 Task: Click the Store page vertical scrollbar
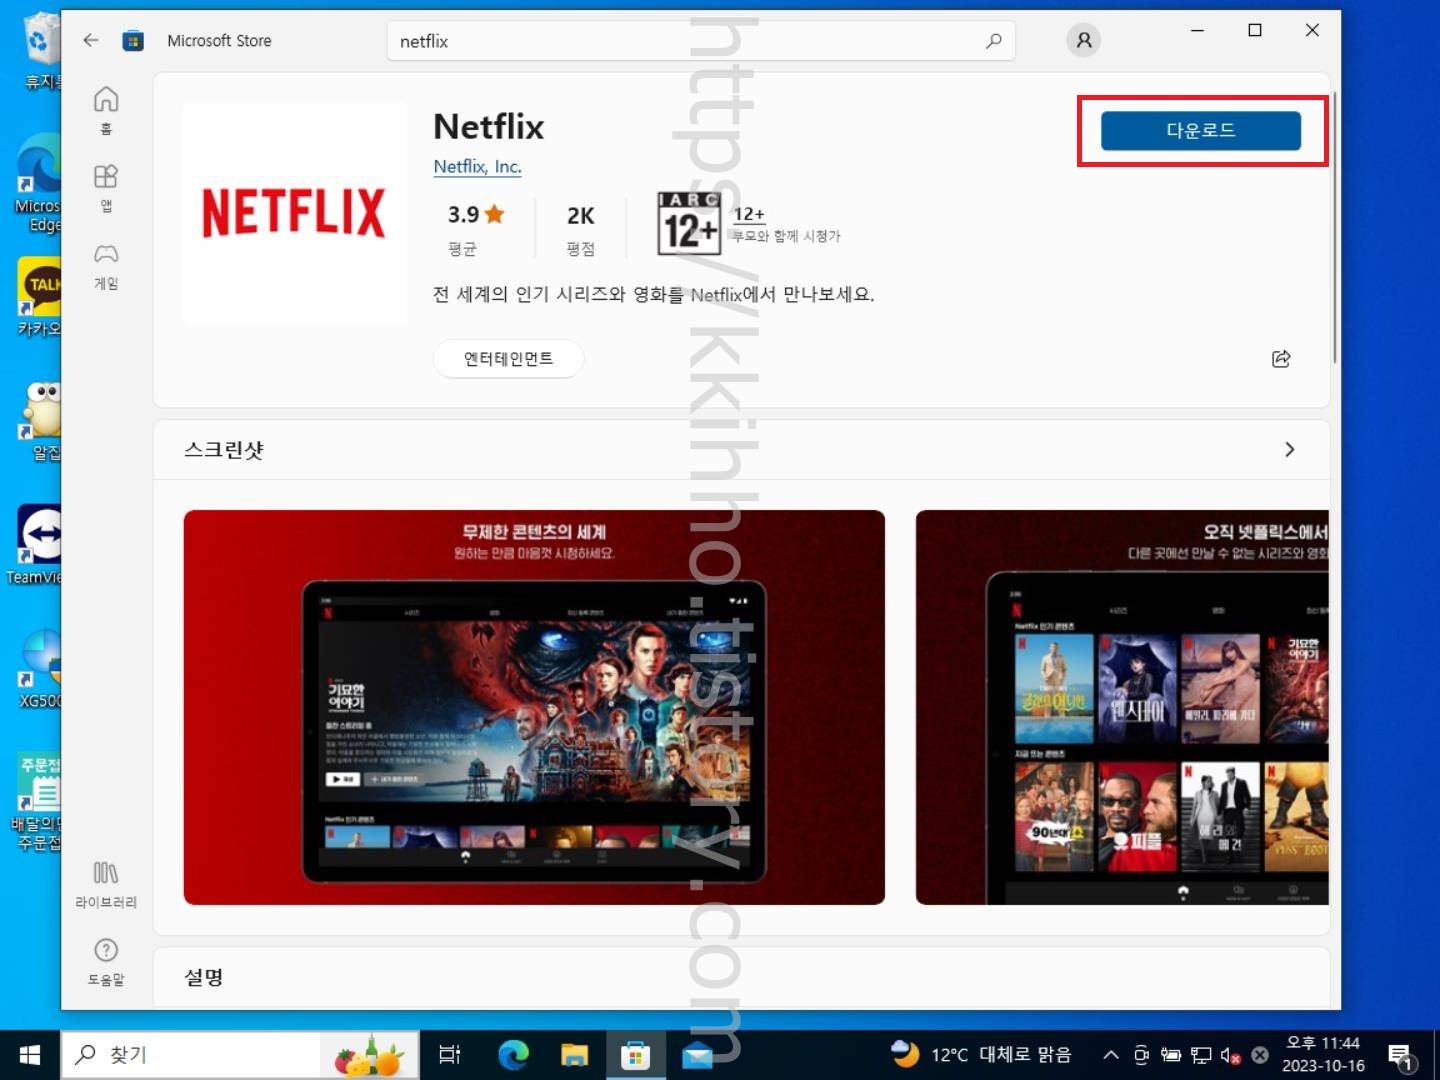1334,228
